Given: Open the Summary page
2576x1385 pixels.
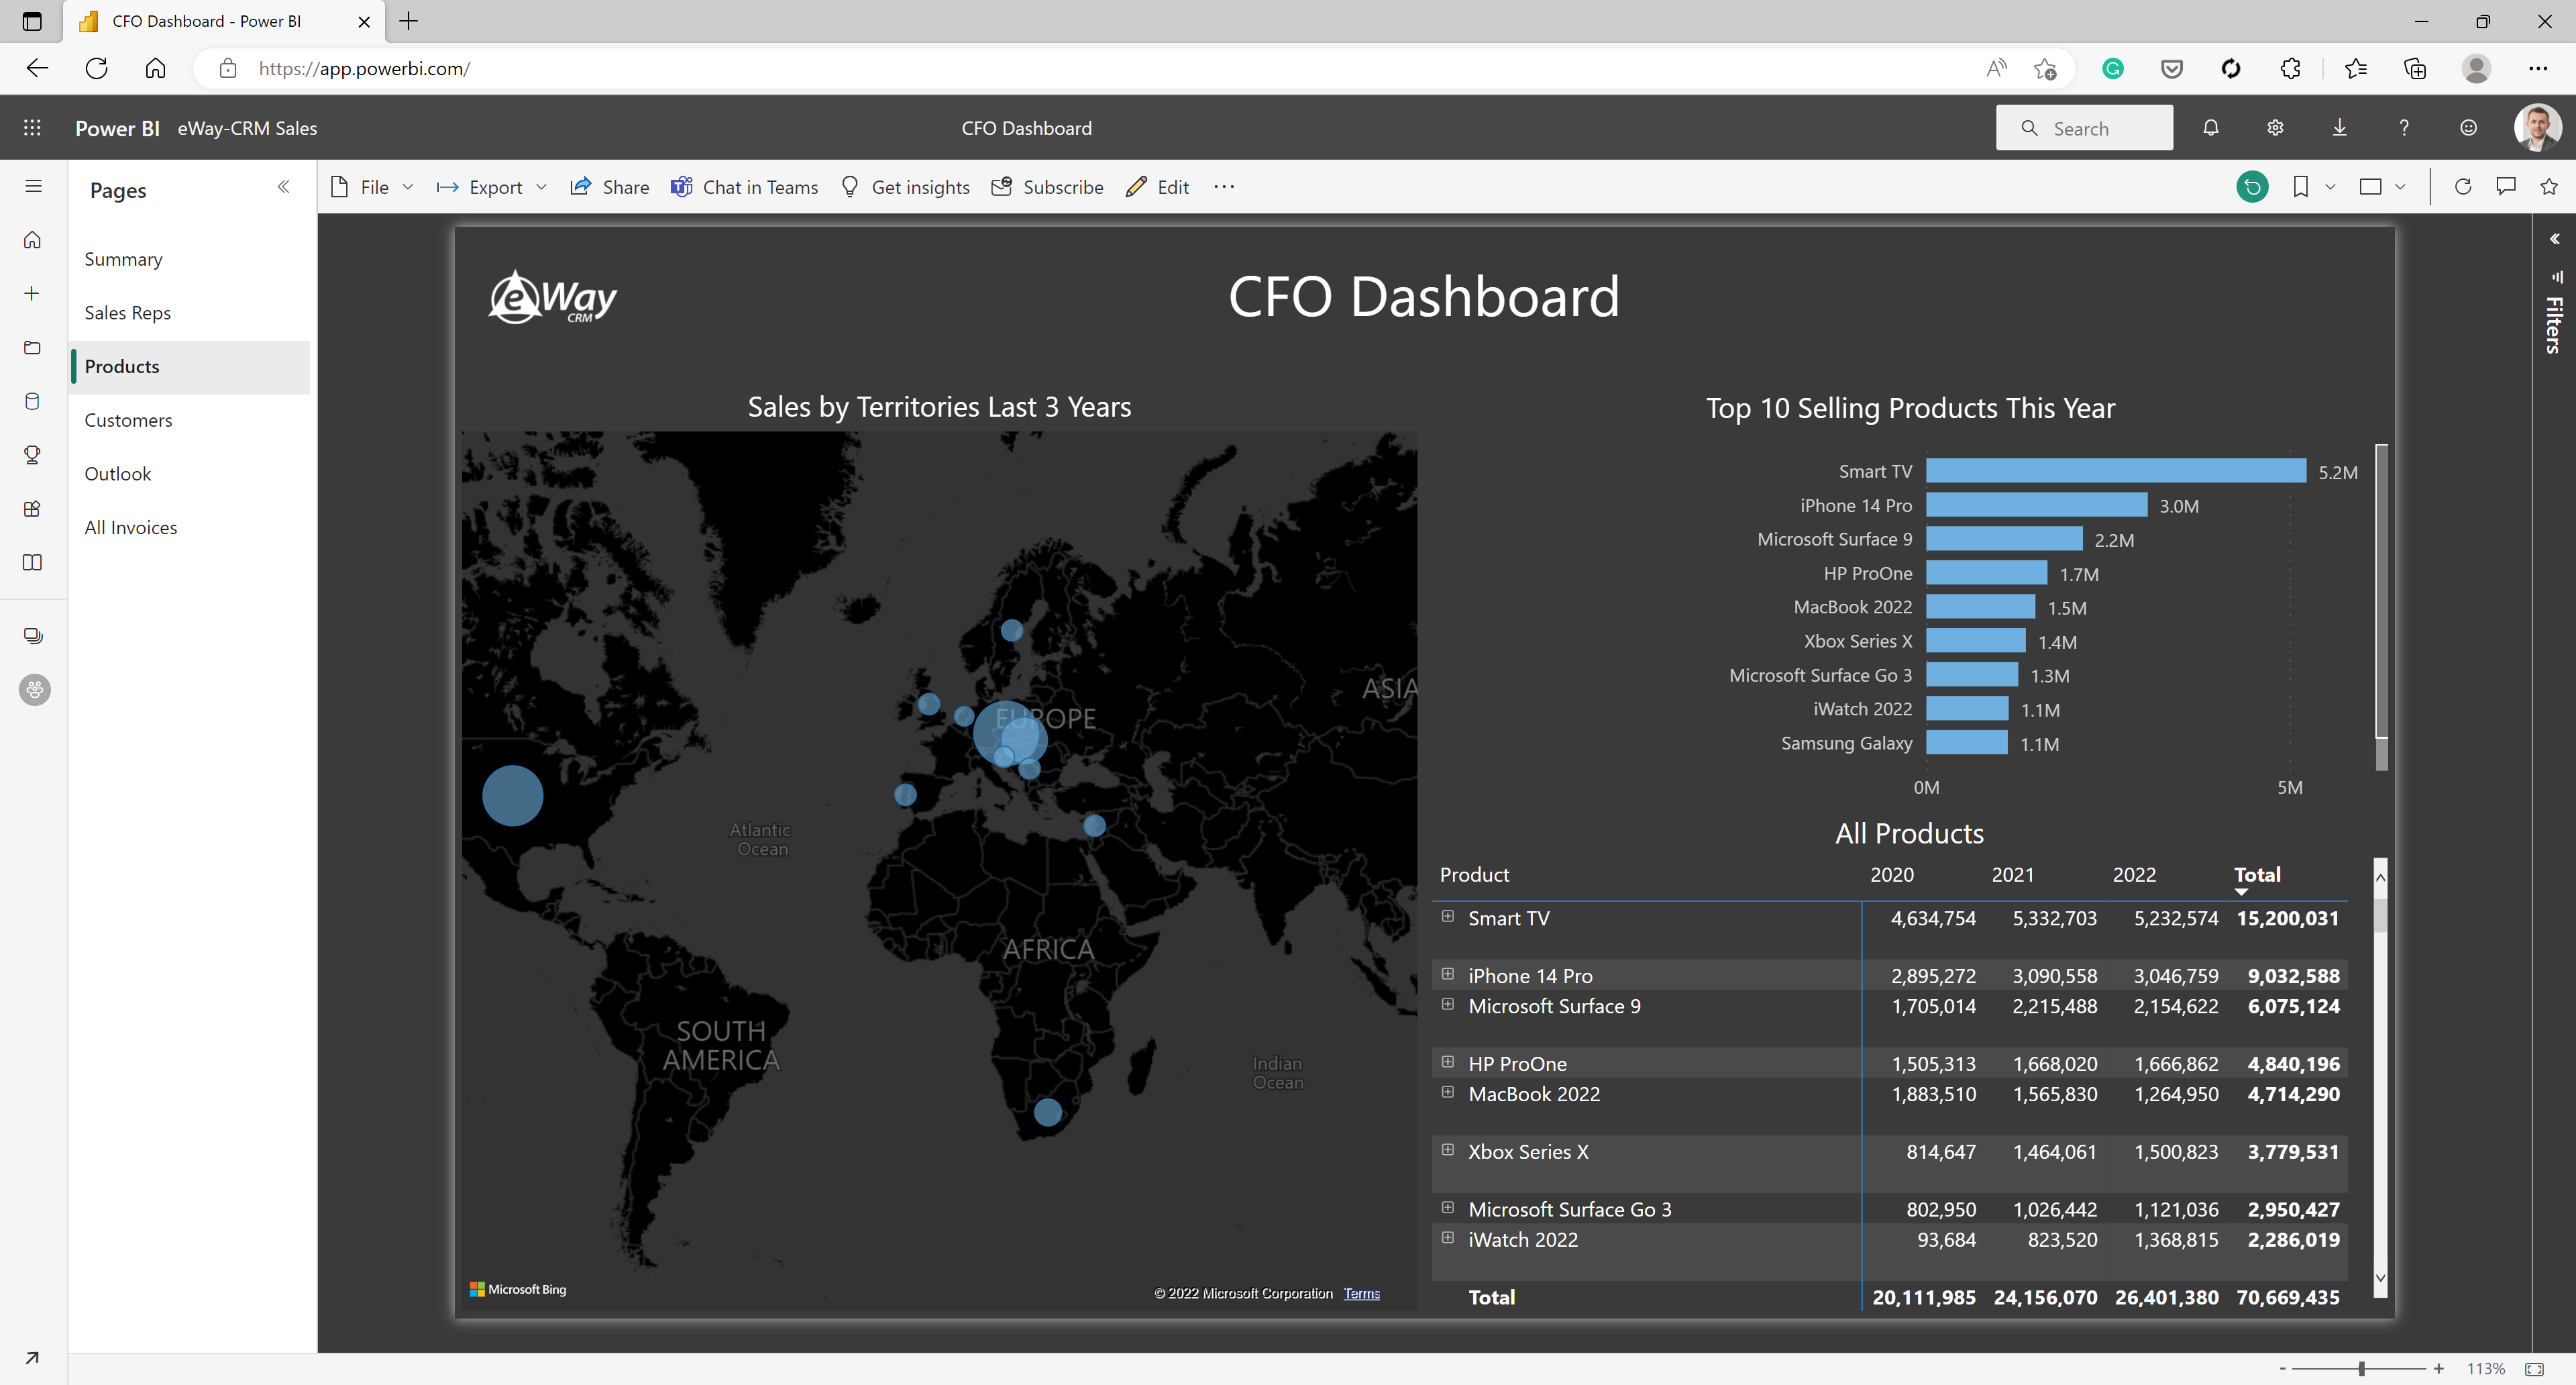Looking at the screenshot, I should 190,259.
